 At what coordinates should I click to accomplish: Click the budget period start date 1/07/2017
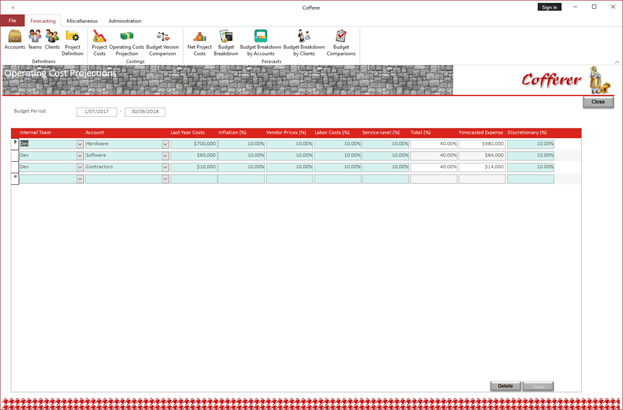click(97, 112)
